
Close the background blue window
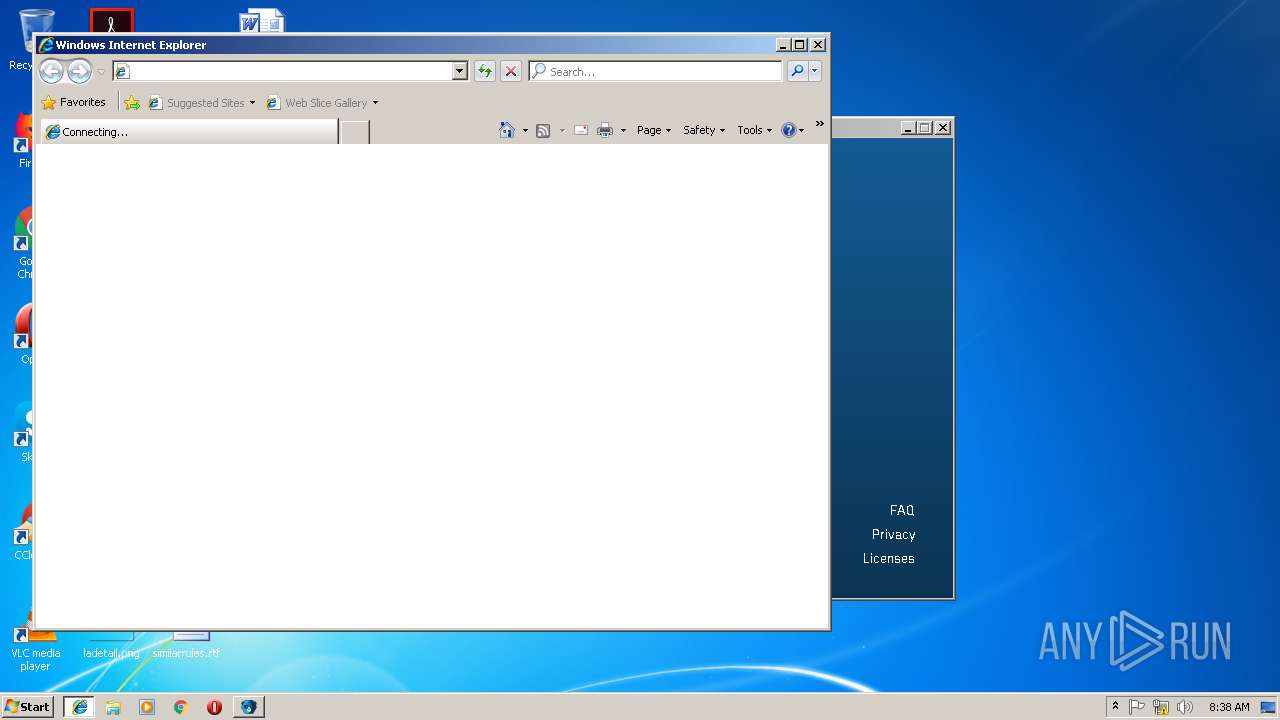point(942,128)
